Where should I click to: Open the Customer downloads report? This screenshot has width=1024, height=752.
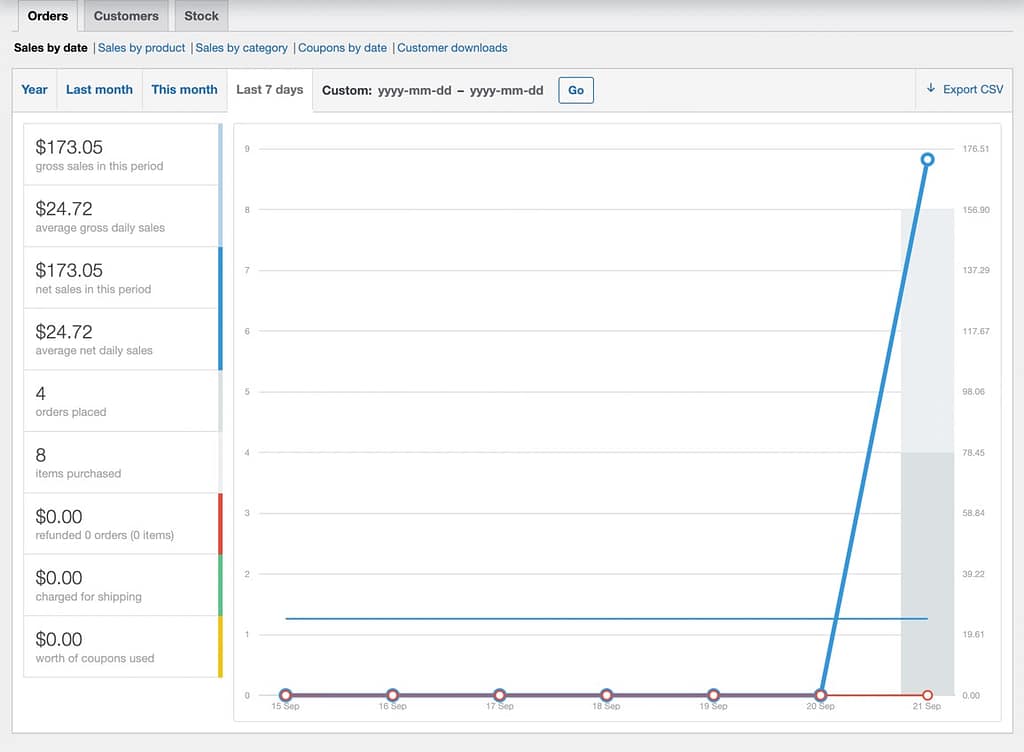[452, 47]
